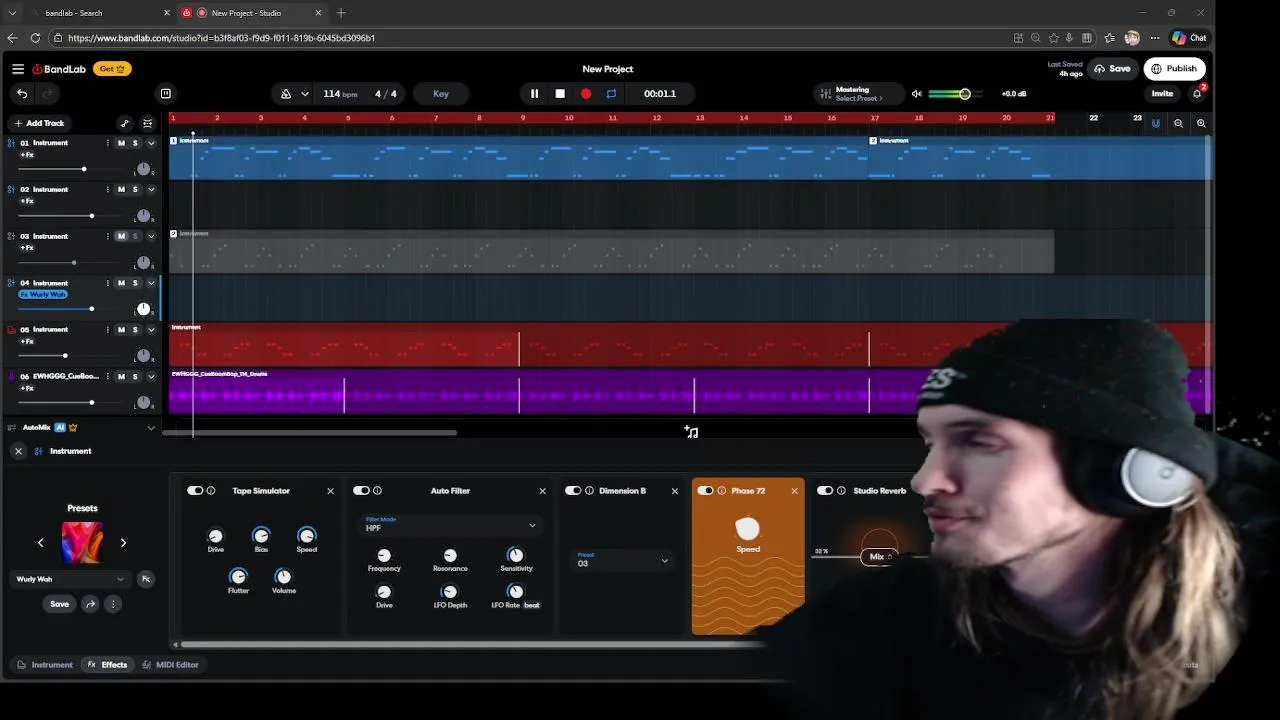
Task: Zoom in the timeline
Action: [x=1201, y=123]
